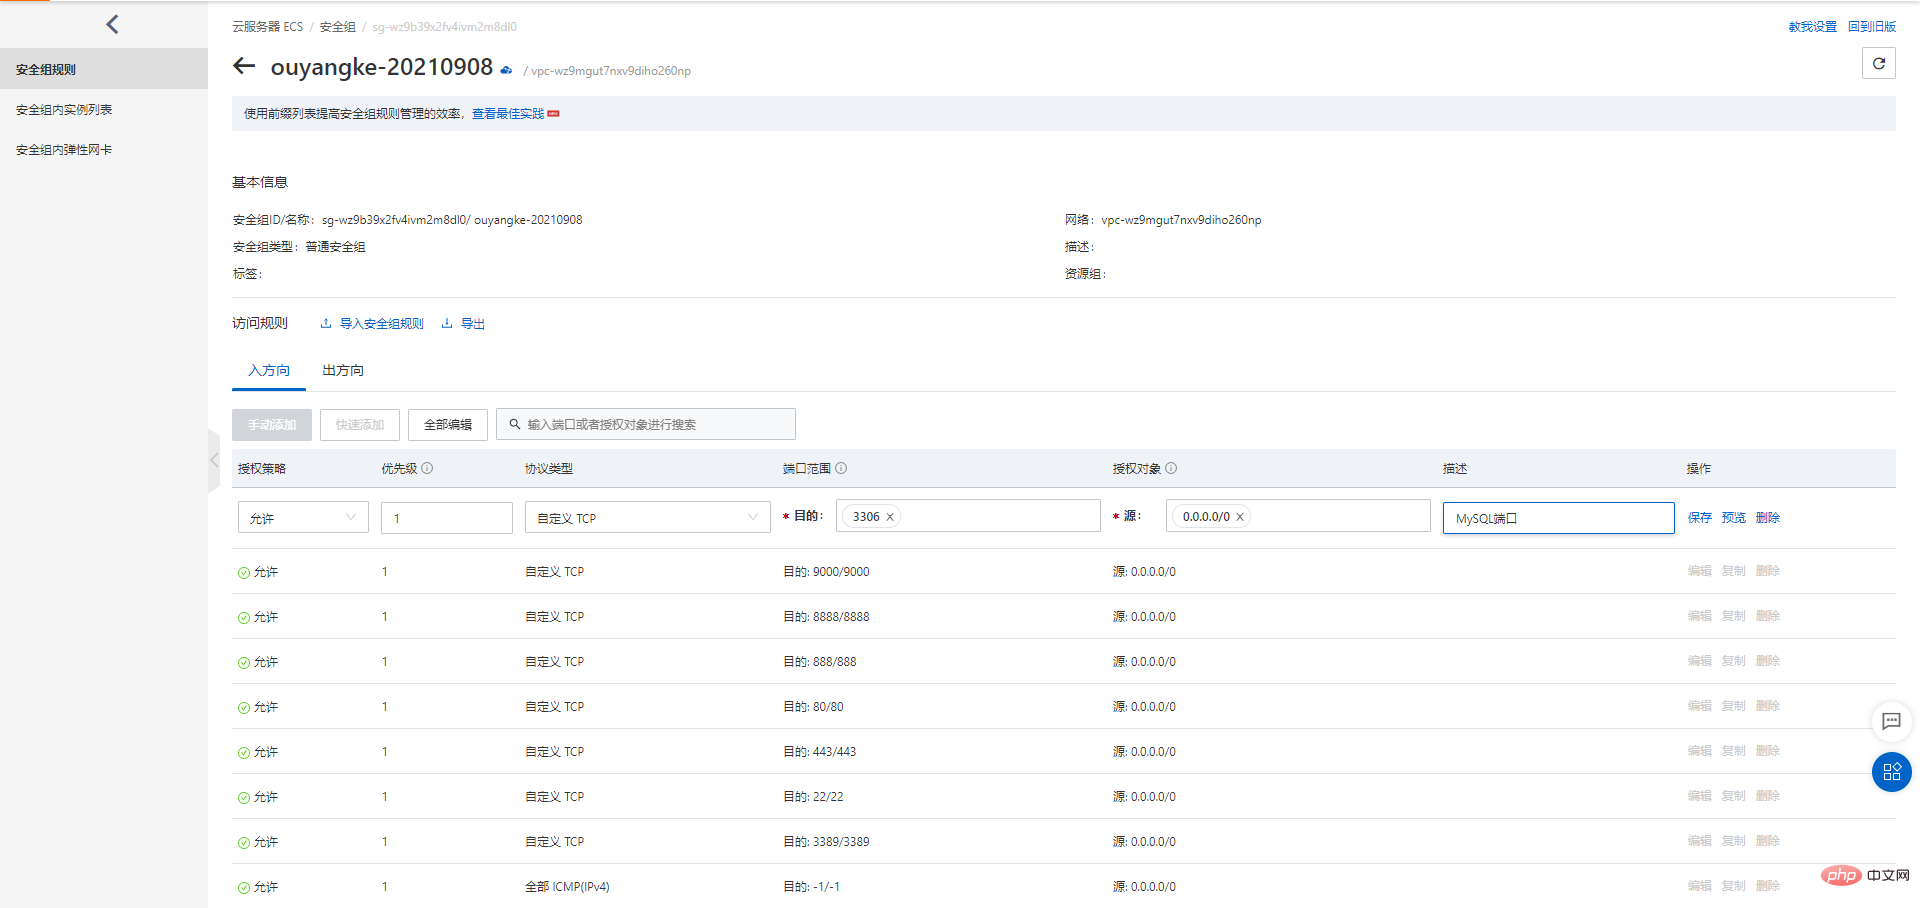Save the new 3306 rule with 保存
The height and width of the screenshot is (908, 1920).
click(x=1700, y=518)
